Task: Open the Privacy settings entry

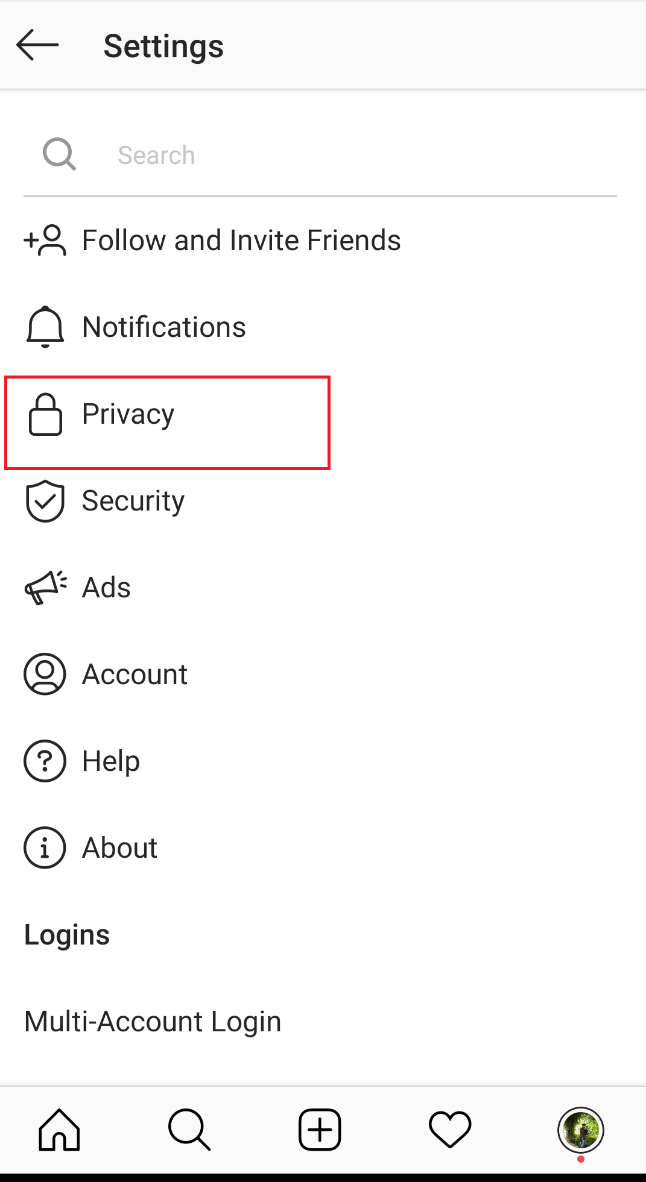Action: (x=128, y=413)
